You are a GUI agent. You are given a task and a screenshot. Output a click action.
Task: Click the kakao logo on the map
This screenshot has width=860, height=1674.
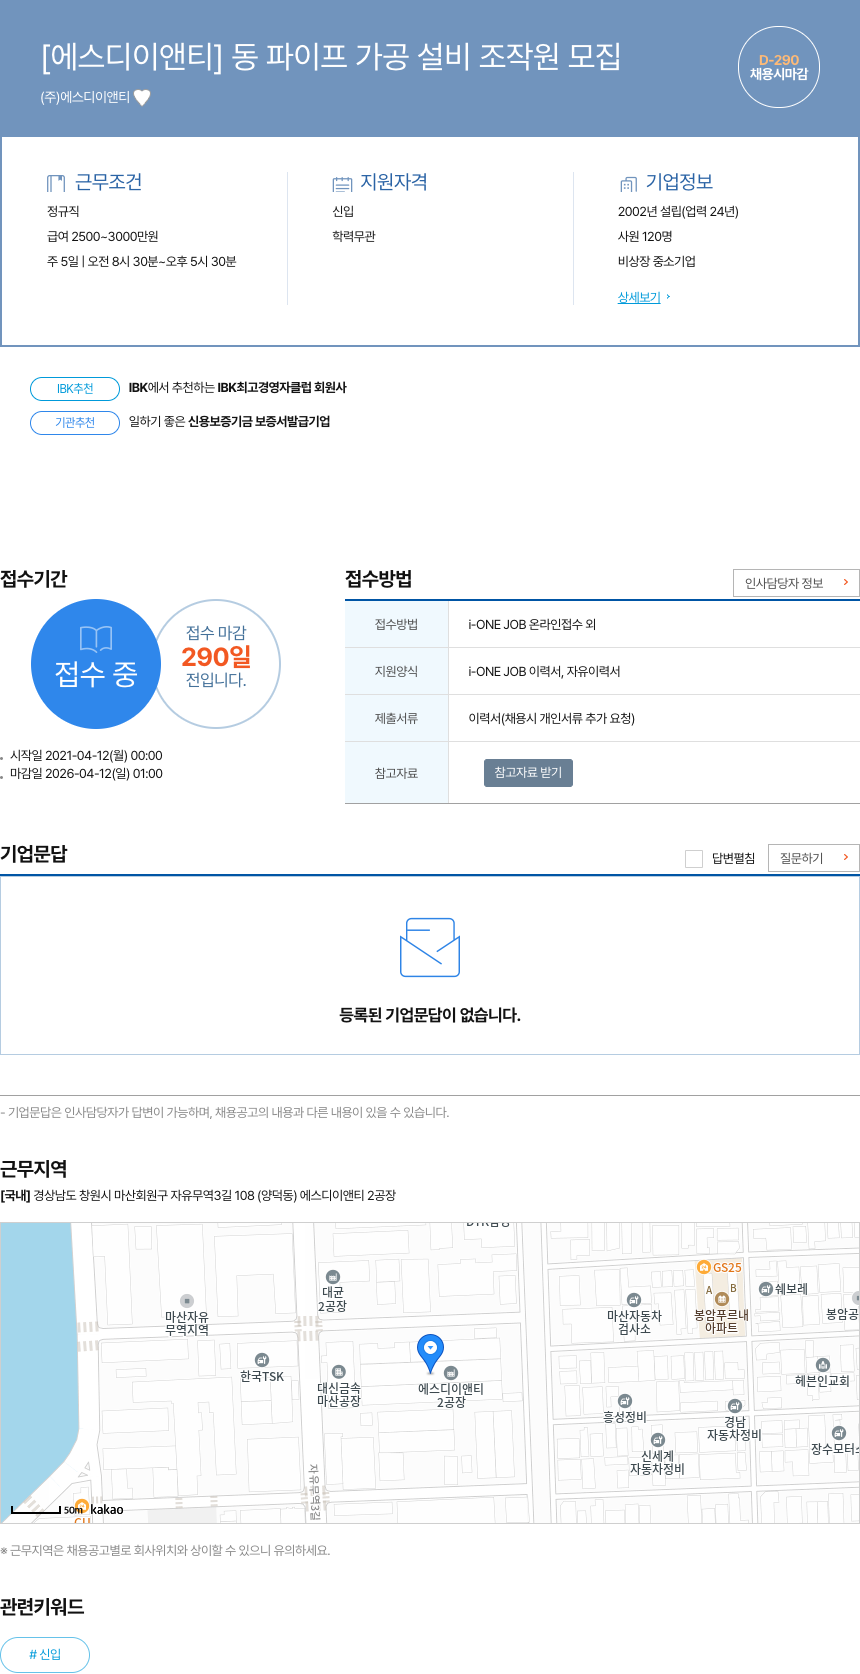click(107, 1509)
